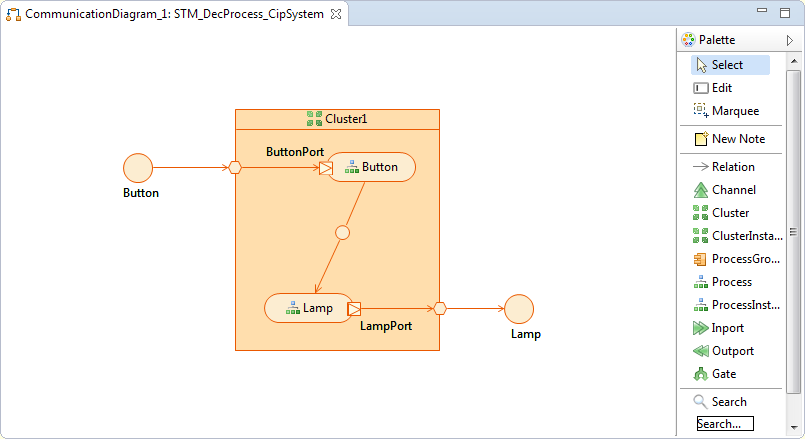The image size is (805, 439).
Task: Activate the CommunicationDiagram_1 editor tab
Action: 170,15
